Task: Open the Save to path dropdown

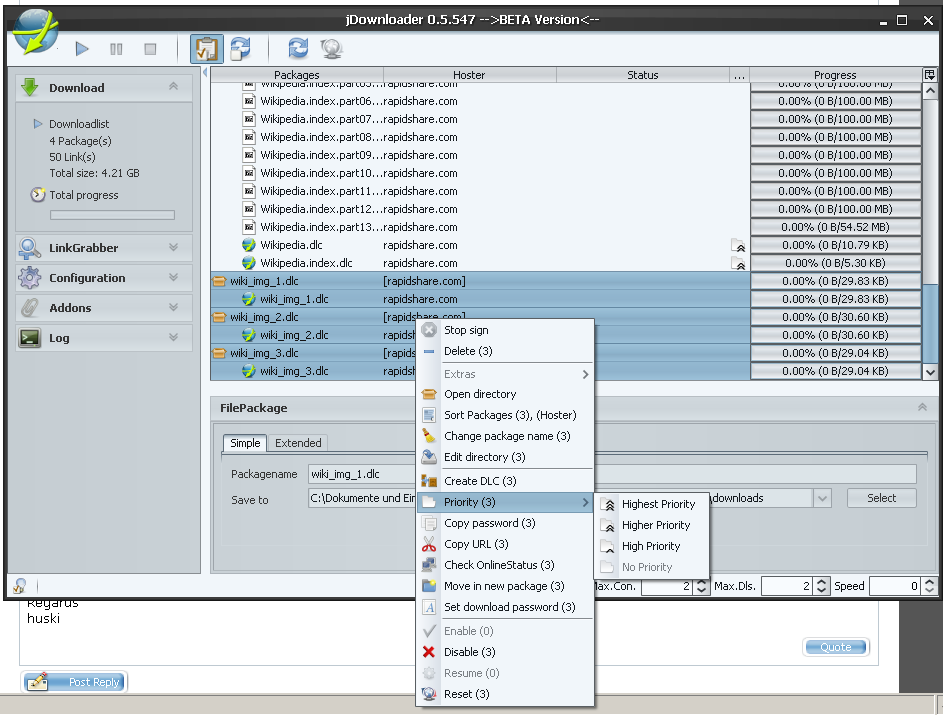Action: [822, 498]
